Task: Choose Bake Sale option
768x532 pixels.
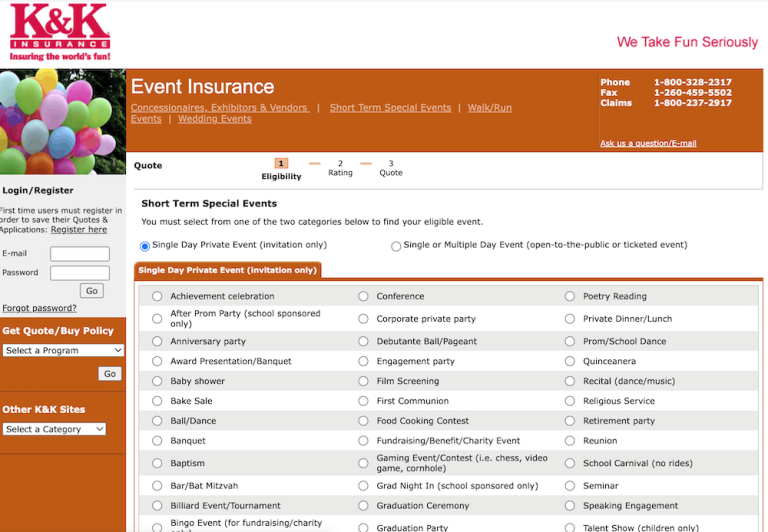Action: (x=157, y=401)
